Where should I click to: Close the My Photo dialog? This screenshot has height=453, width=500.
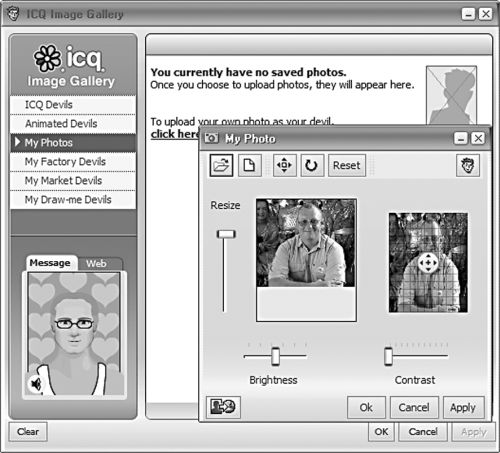(x=478, y=138)
